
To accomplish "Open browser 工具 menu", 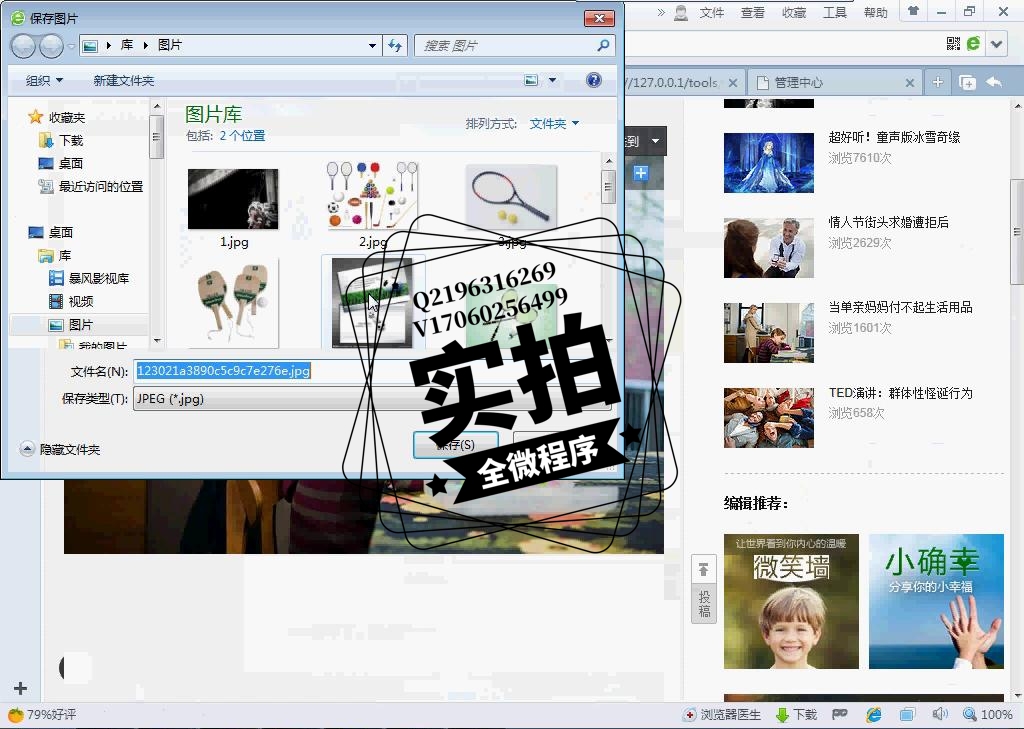I will [835, 12].
